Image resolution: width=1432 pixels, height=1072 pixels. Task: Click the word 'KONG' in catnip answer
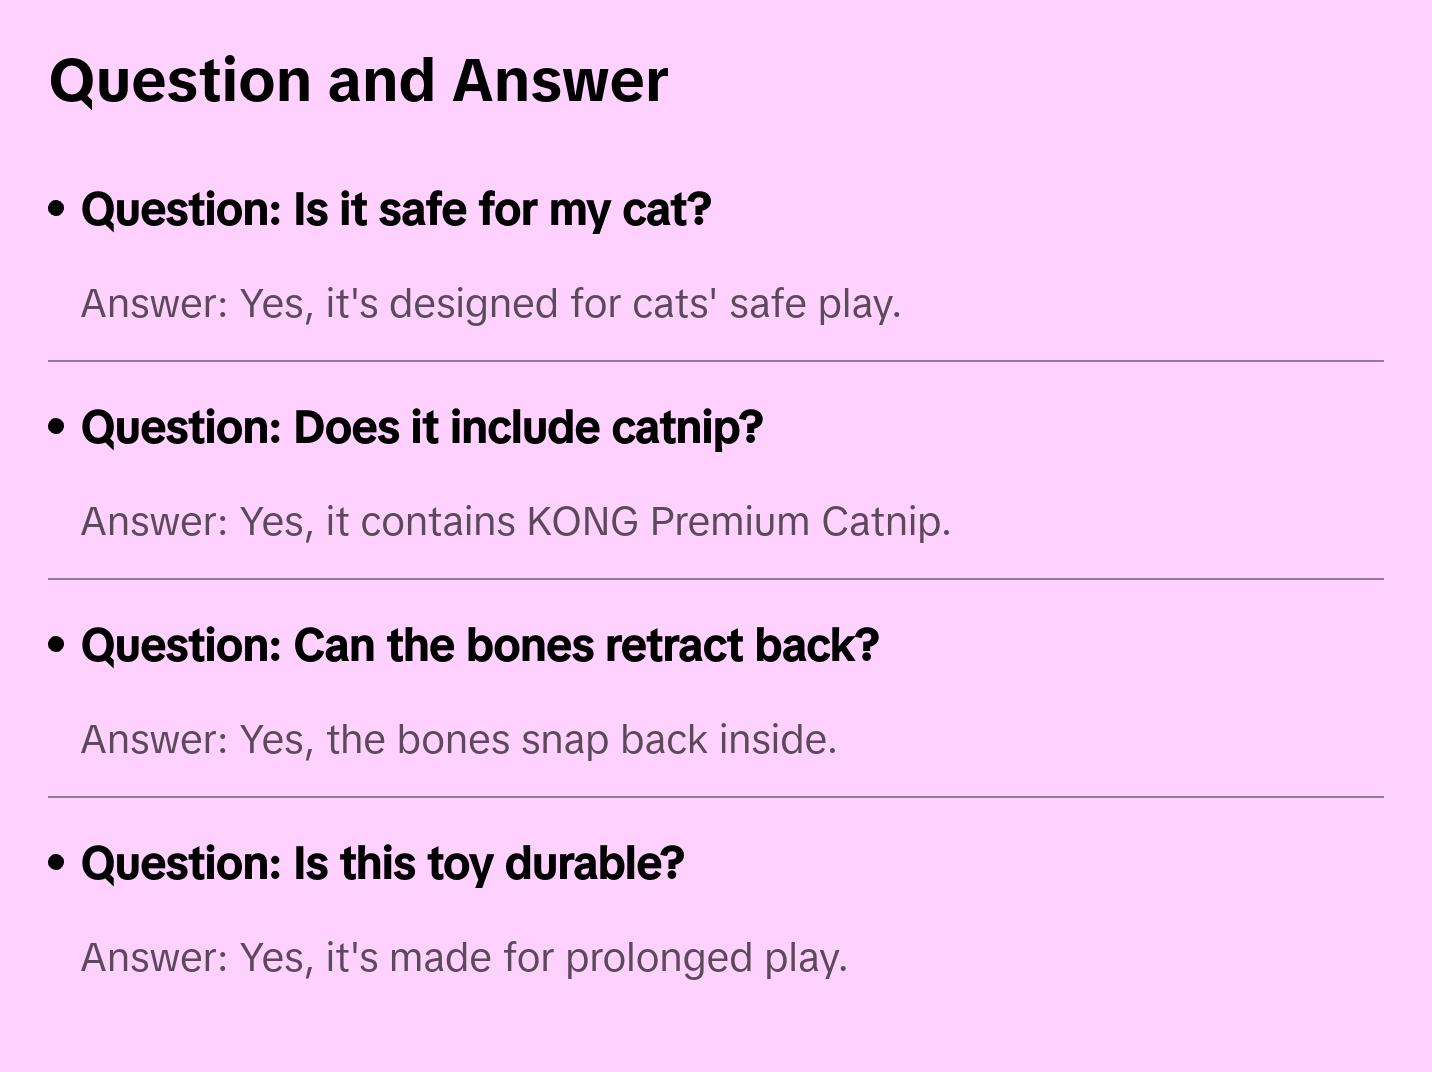582,522
